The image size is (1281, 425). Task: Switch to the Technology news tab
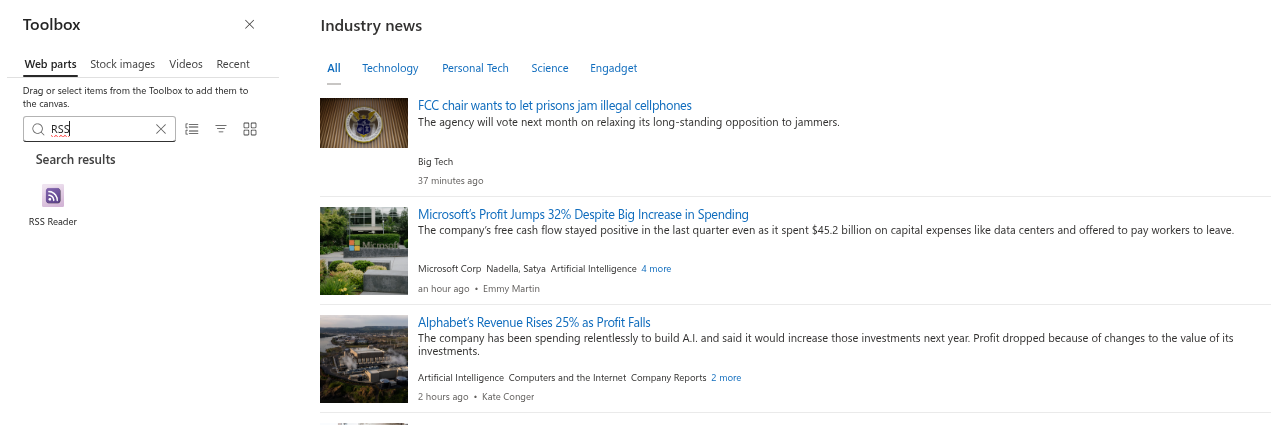click(390, 68)
